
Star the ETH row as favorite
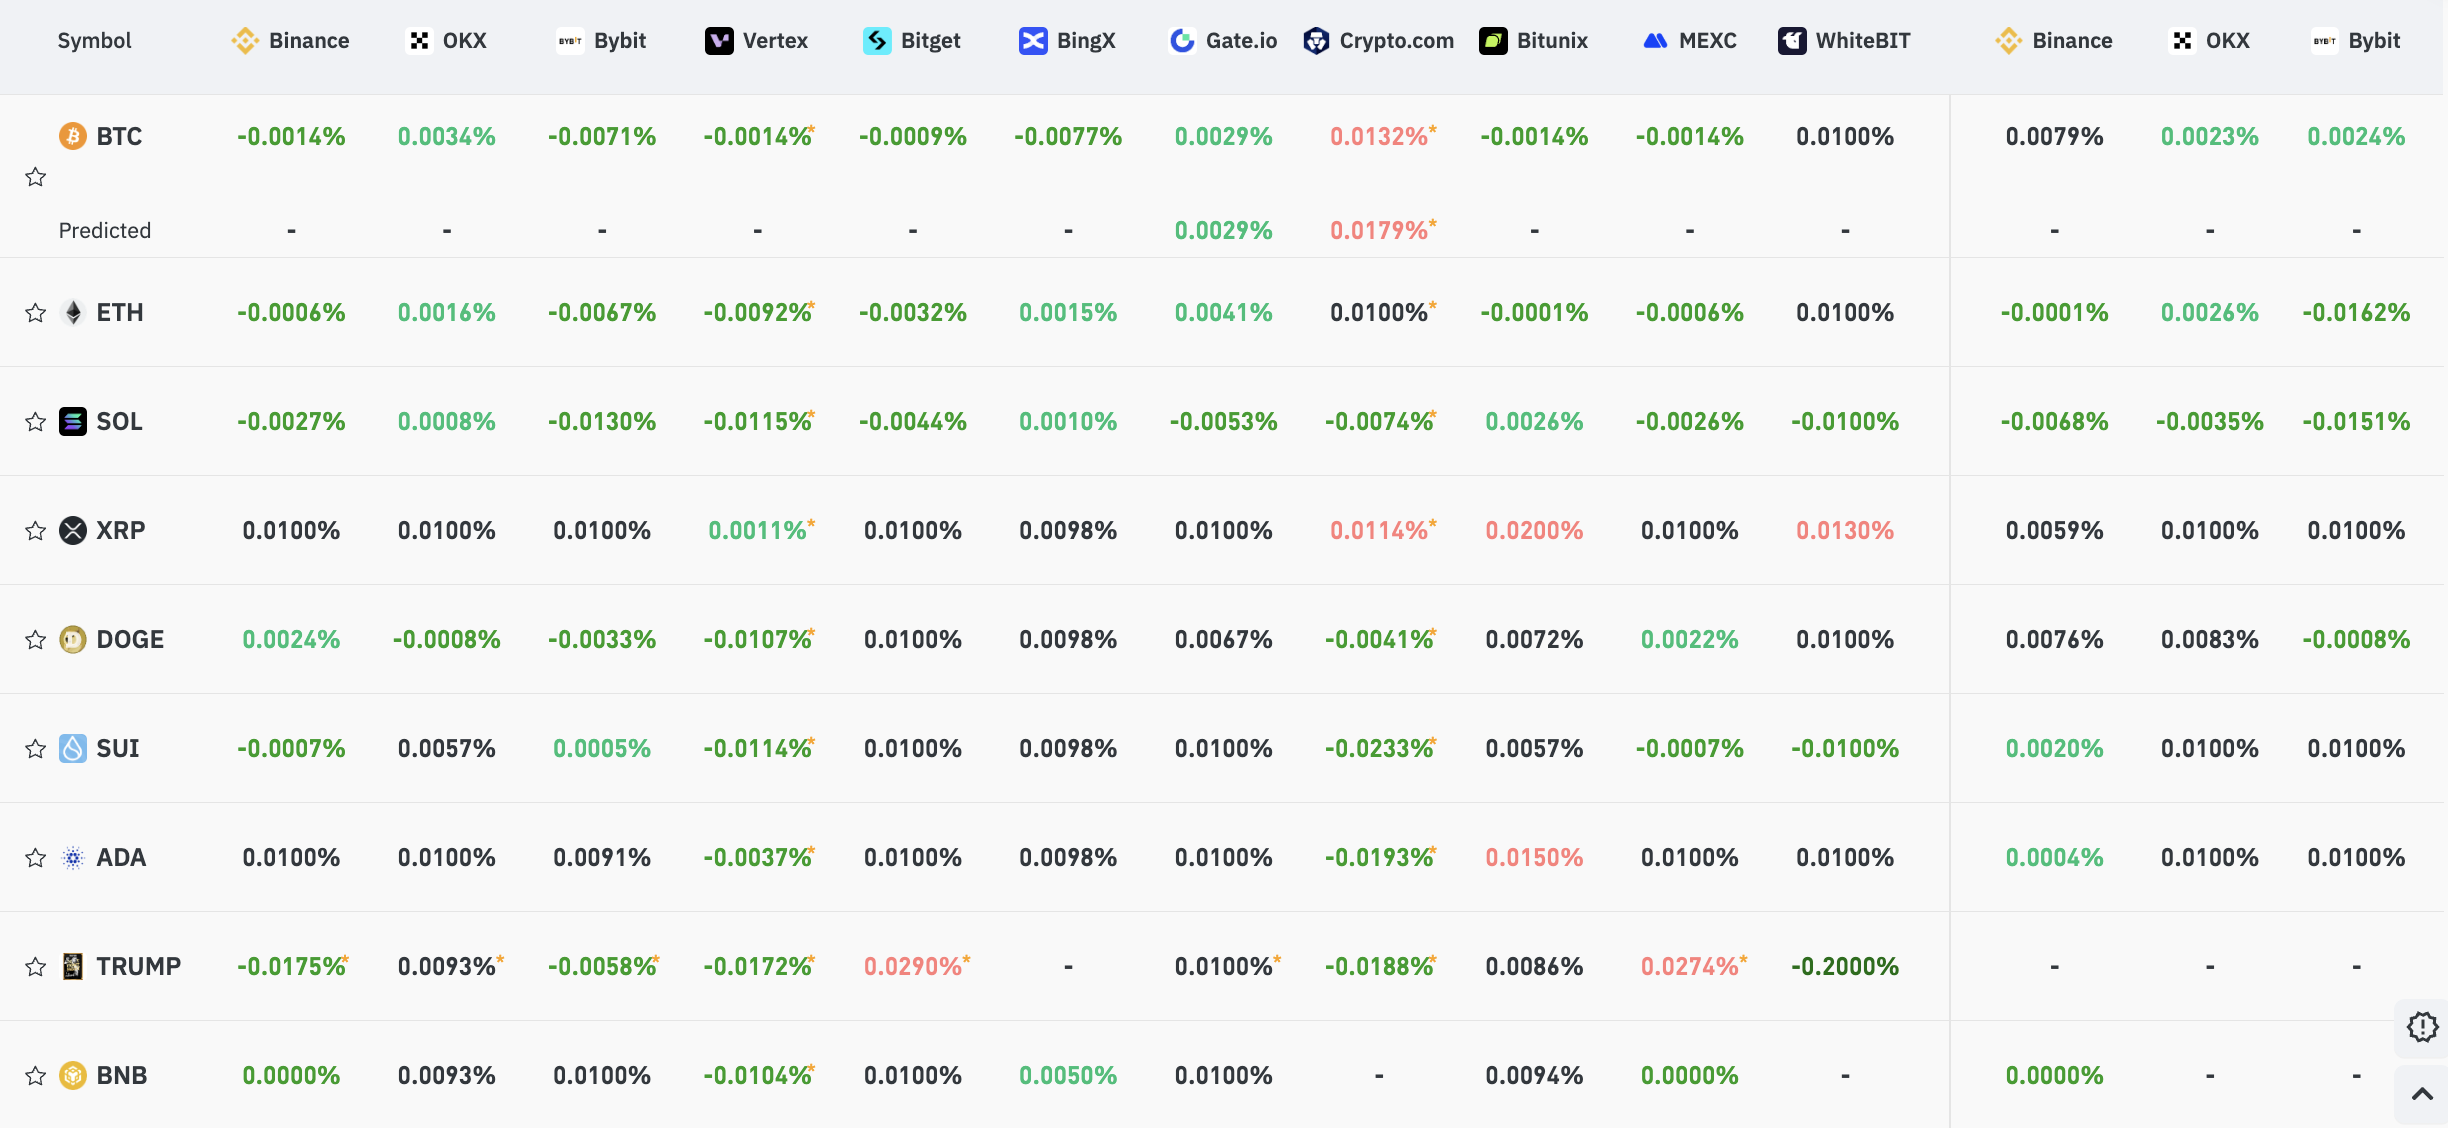(36, 313)
